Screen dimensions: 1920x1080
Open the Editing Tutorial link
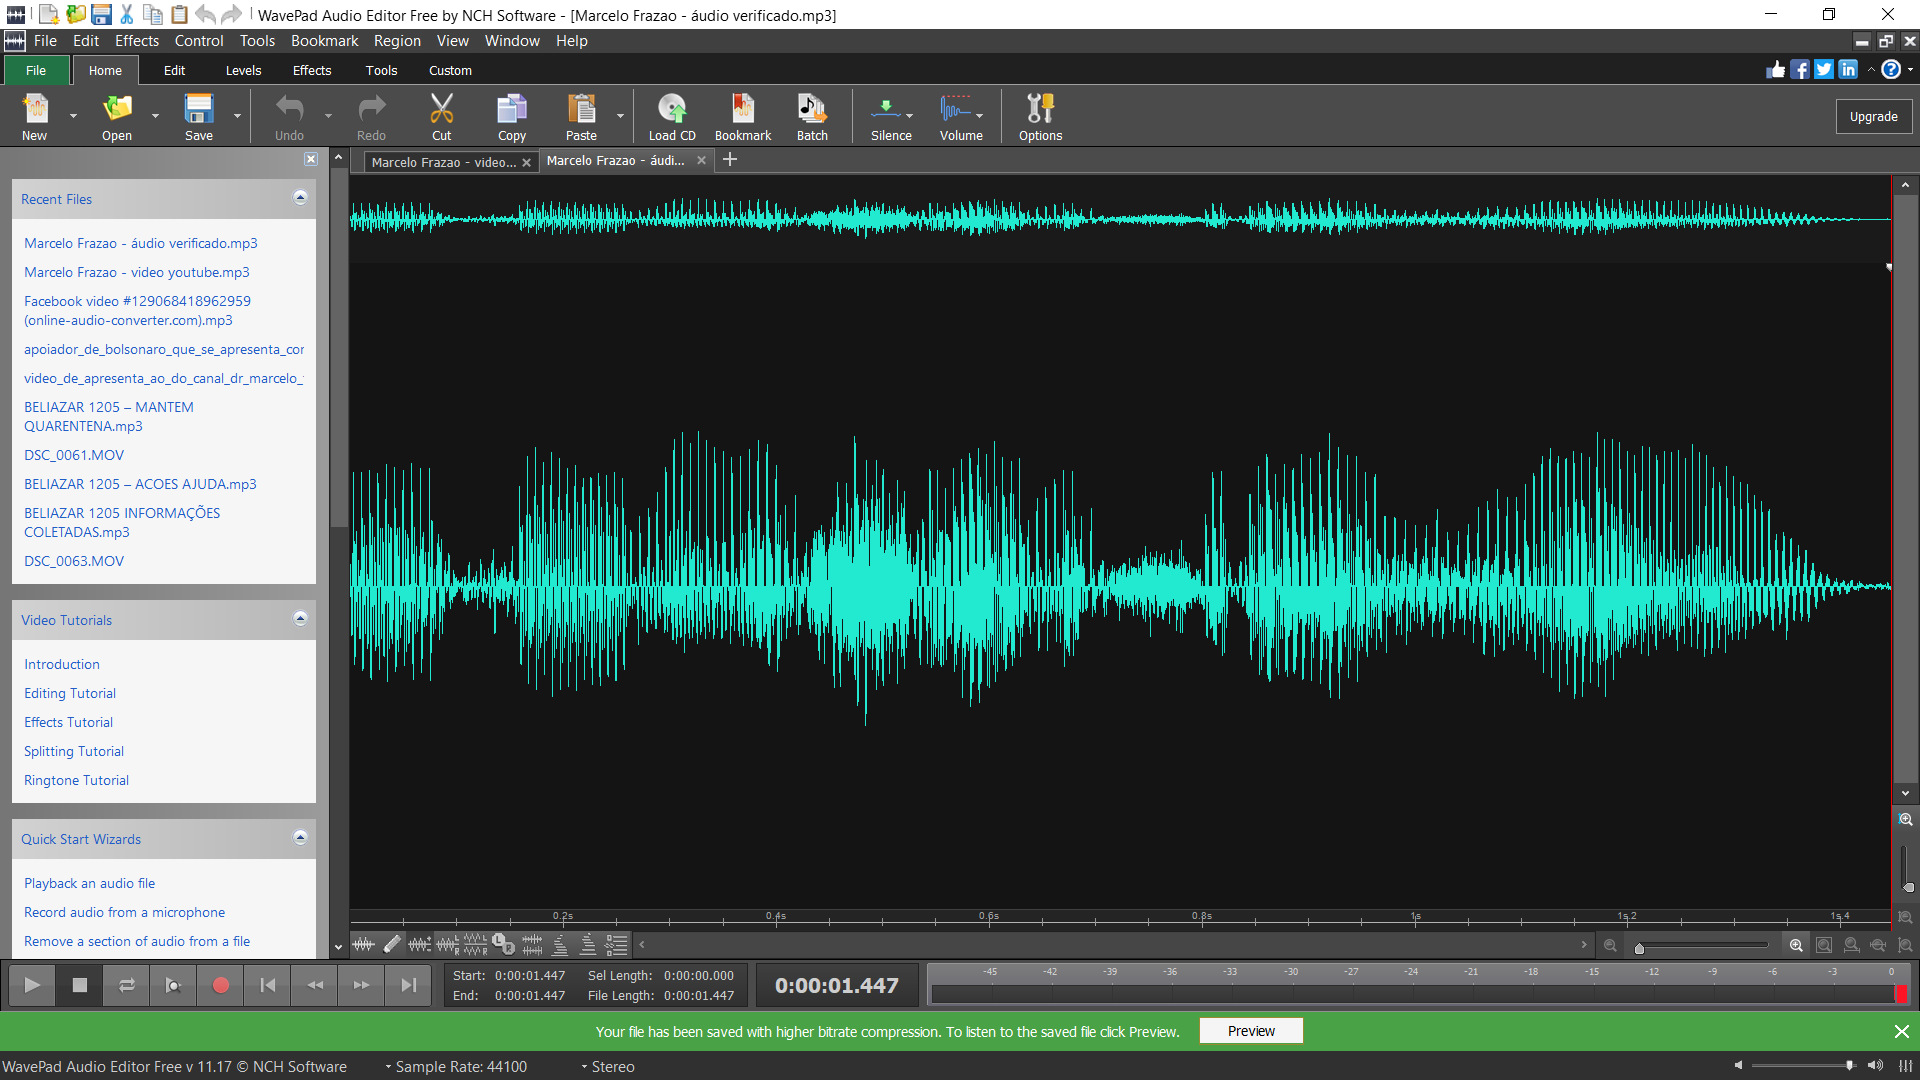(70, 693)
